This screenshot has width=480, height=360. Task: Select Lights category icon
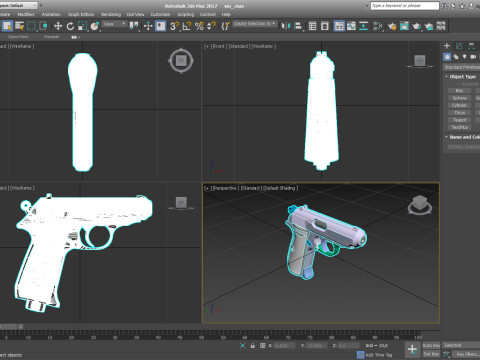tap(464, 57)
